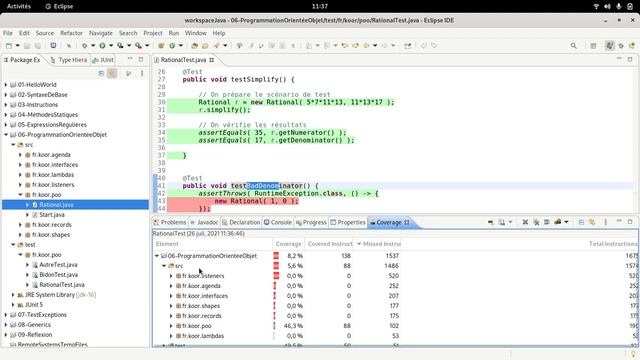
Task: Toggle Link with Editor in Package Explorer
Action: point(112,73)
